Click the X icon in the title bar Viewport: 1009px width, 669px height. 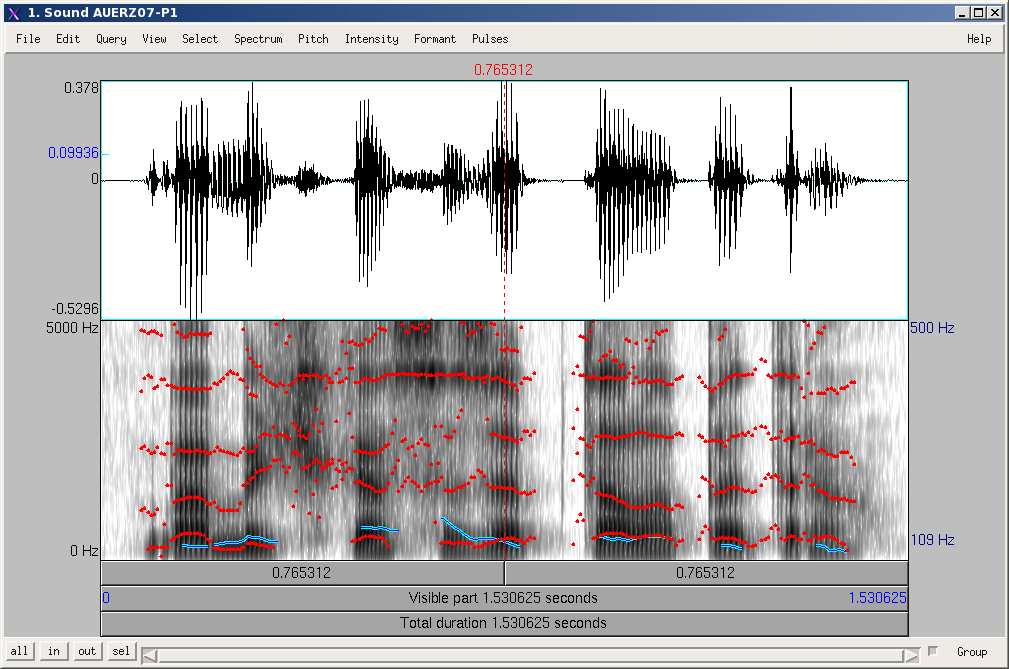(14, 13)
